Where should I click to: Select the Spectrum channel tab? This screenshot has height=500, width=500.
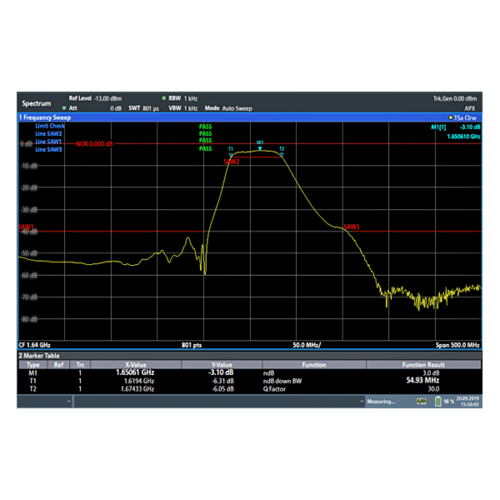pyautogui.click(x=36, y=103)
